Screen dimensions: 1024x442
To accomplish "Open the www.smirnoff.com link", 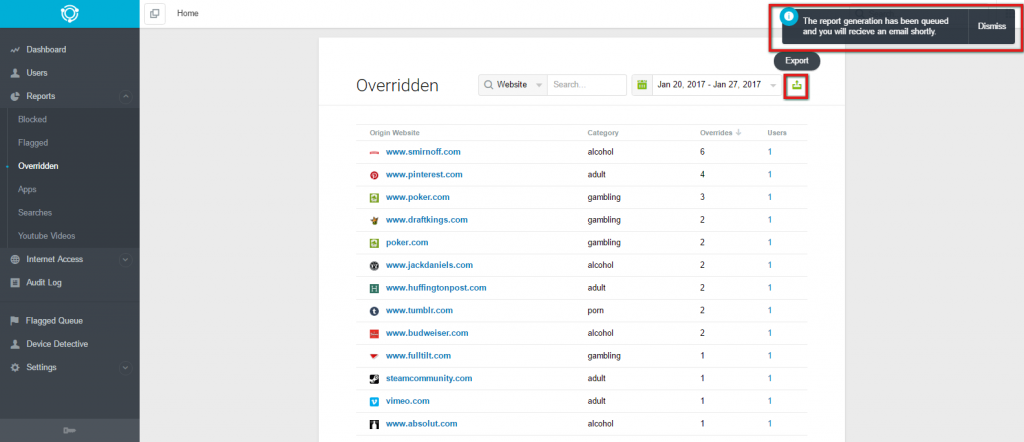I will pos(423,151).
